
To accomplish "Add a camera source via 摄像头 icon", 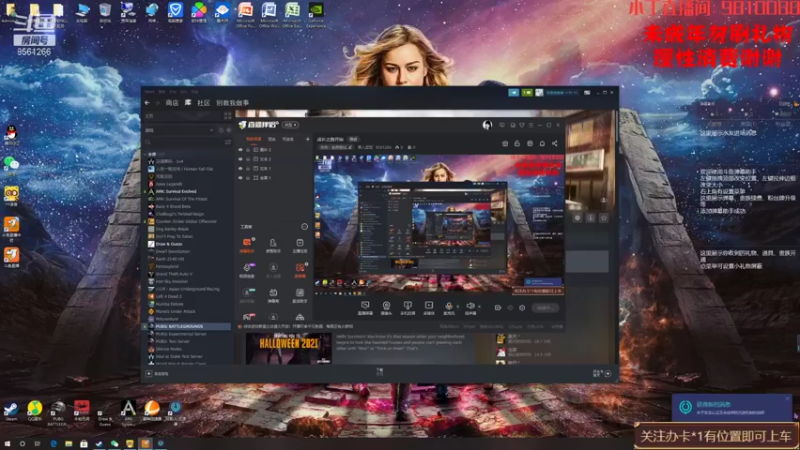I will click(x=386, y=307).
